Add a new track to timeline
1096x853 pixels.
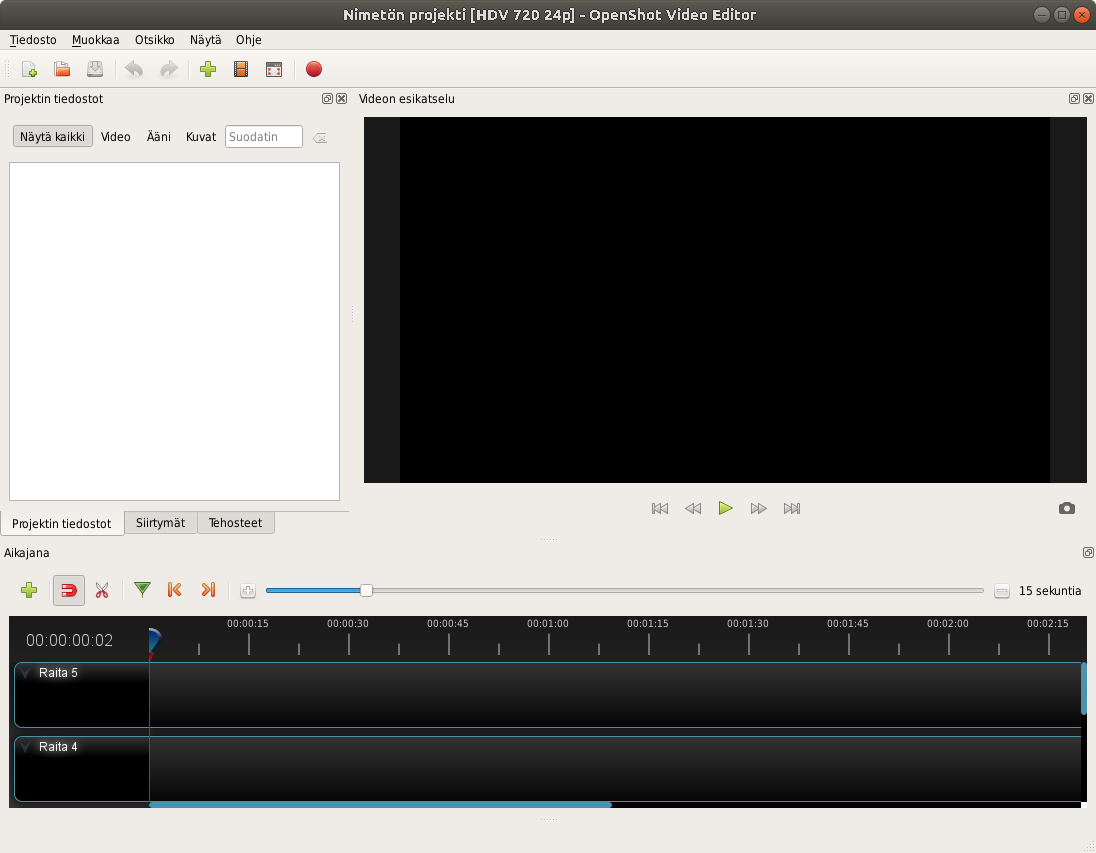(29, 590)
